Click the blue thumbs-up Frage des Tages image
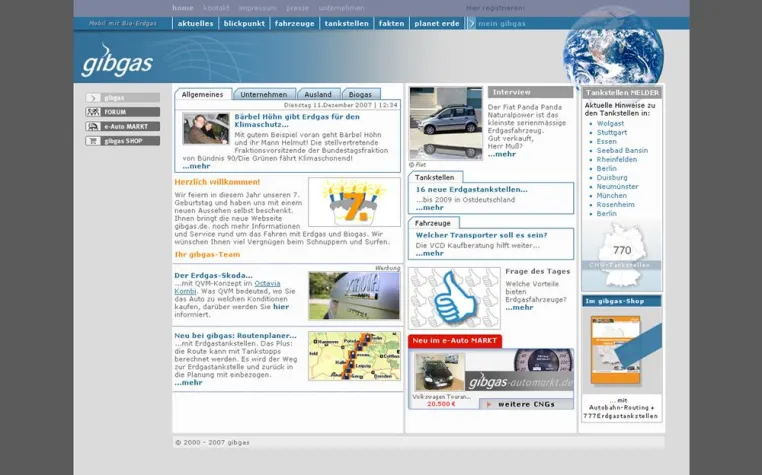The image size is (762, 475). (x=454, y=298)
